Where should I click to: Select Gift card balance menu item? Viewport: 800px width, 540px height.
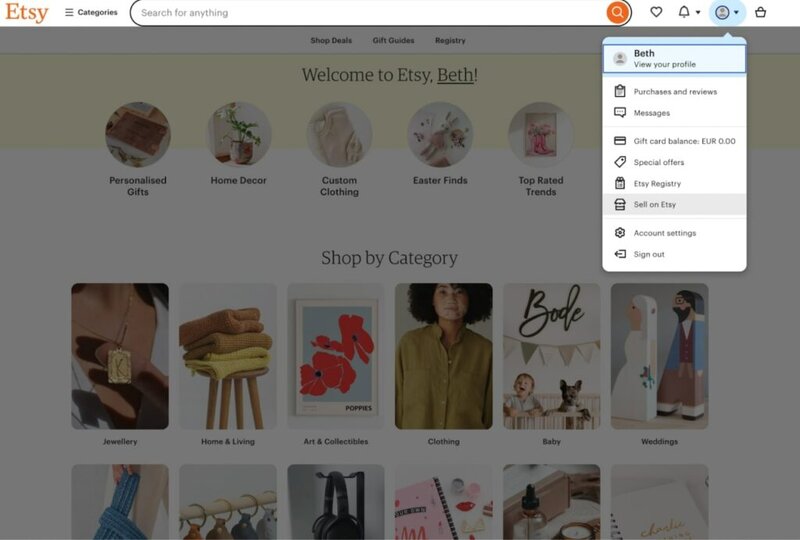pos(674,141)
